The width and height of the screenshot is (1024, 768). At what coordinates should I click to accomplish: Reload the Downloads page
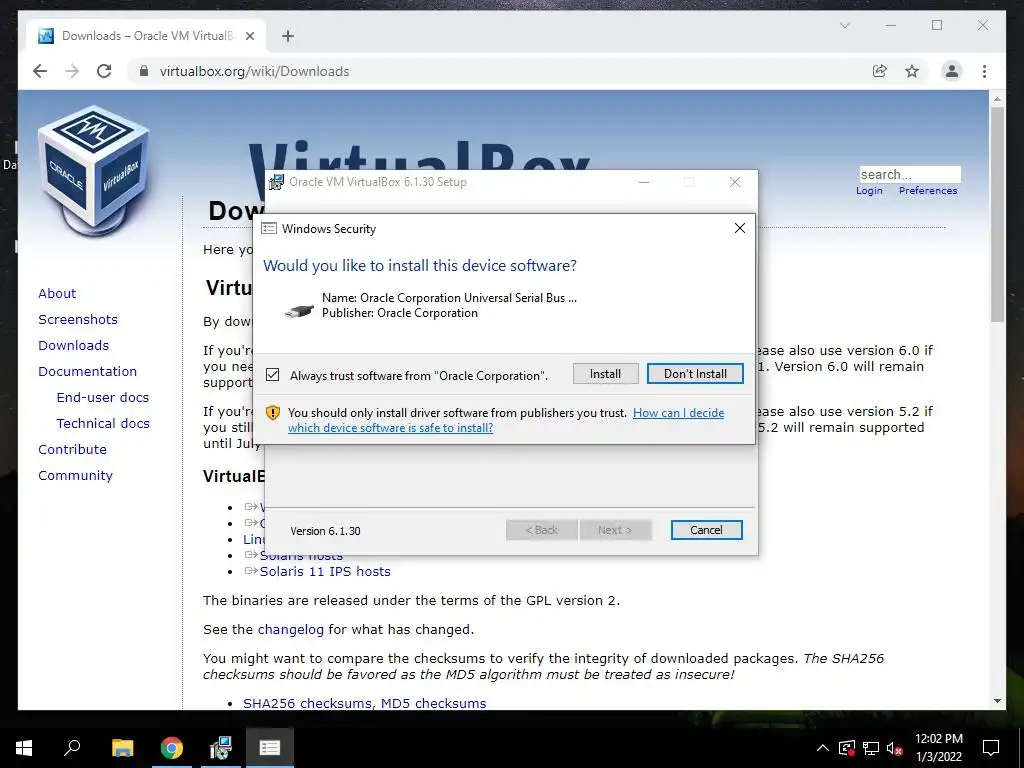(x=104, y=71)
